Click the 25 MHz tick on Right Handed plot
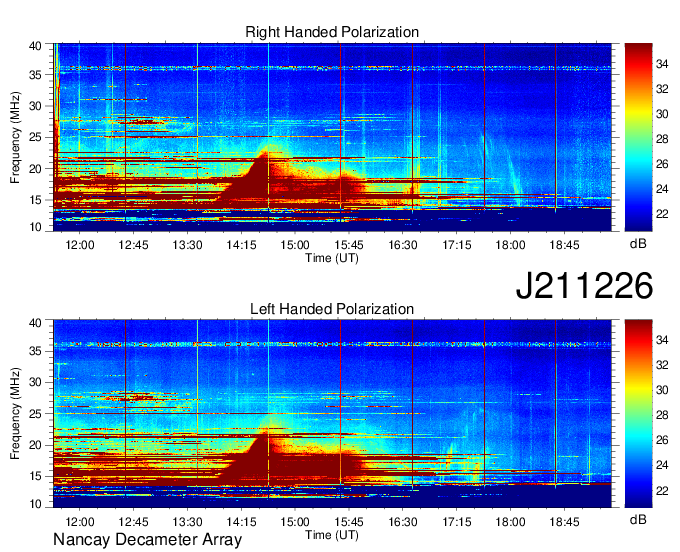This screenshot has width=680, height=552. [36, 137]
